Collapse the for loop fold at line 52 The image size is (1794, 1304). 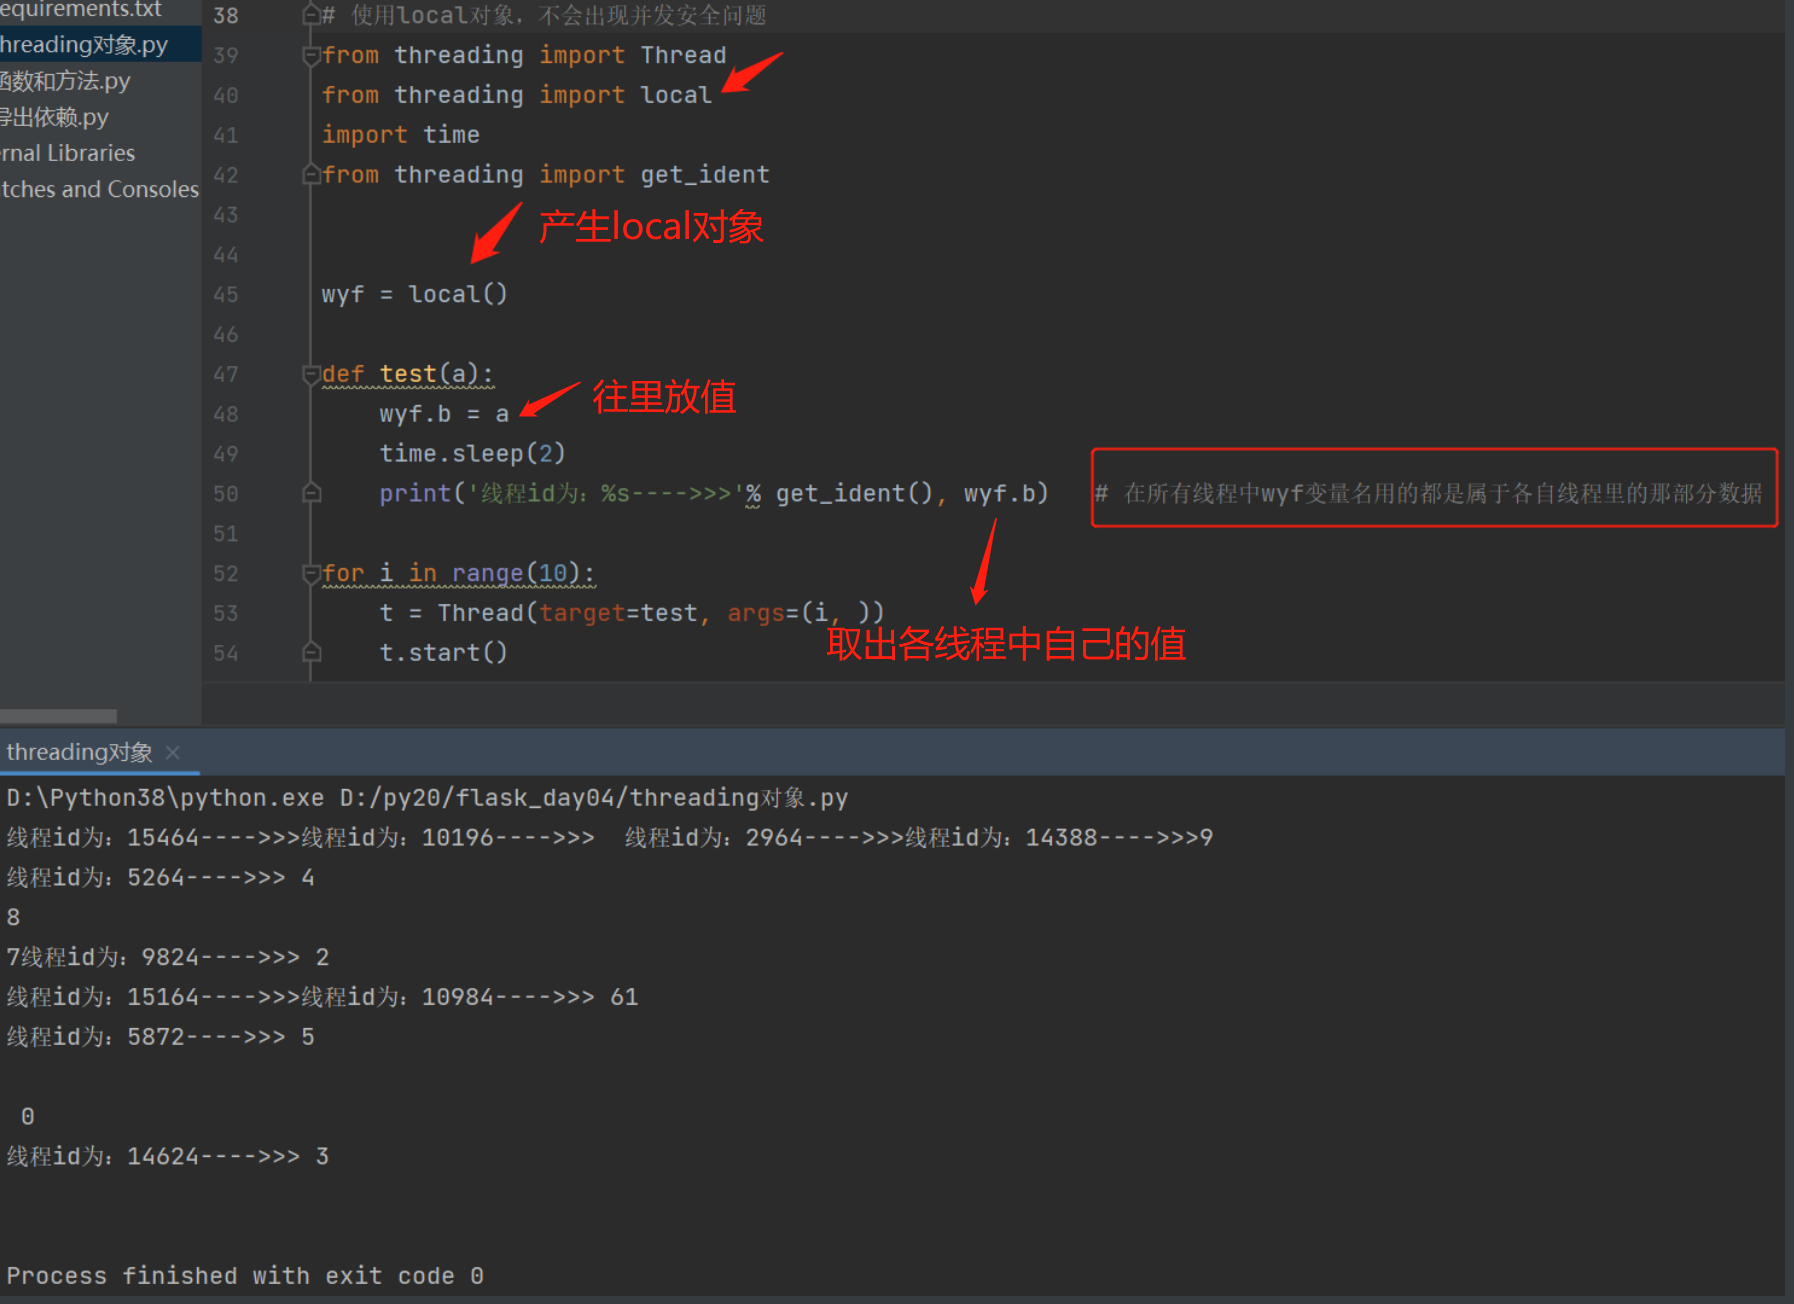[x=311, y=573]
